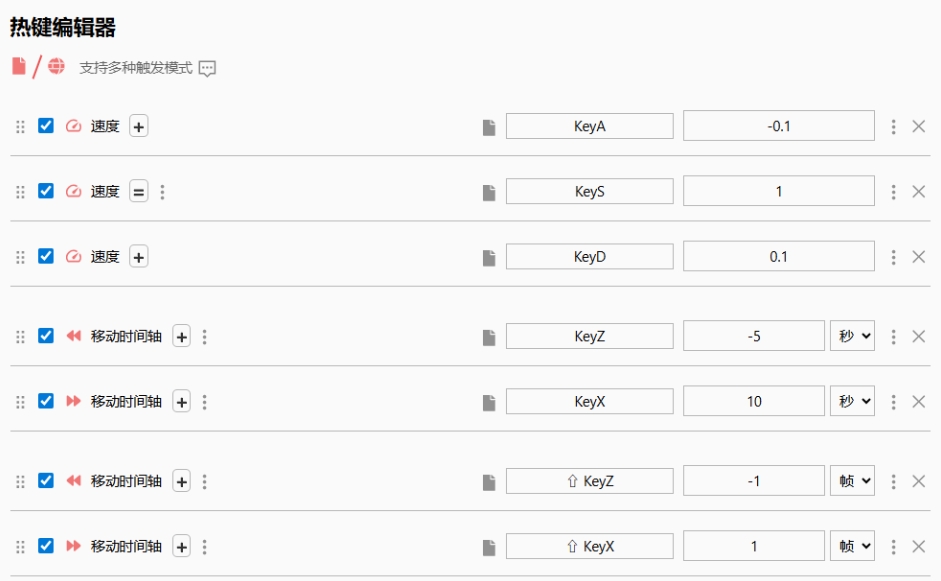
Task: Change unit dropdown on KeyX 10 row
Action: [x=852, y=401]
